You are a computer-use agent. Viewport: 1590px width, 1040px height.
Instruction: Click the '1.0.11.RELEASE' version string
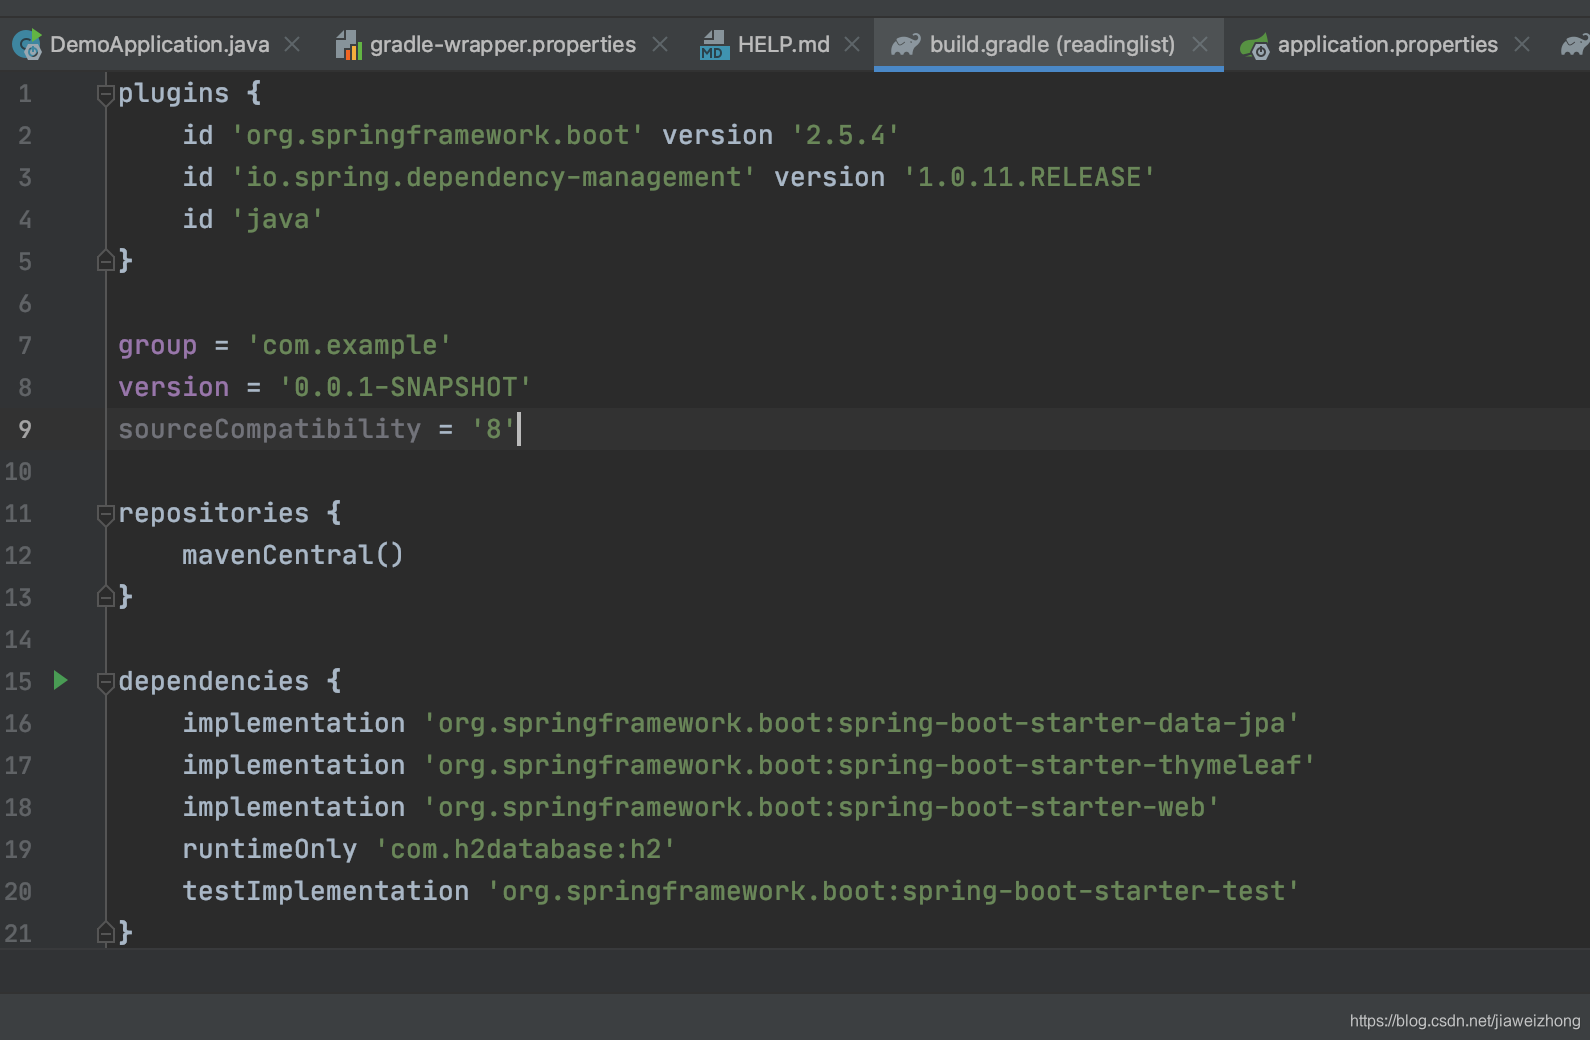click(1030, 177)
